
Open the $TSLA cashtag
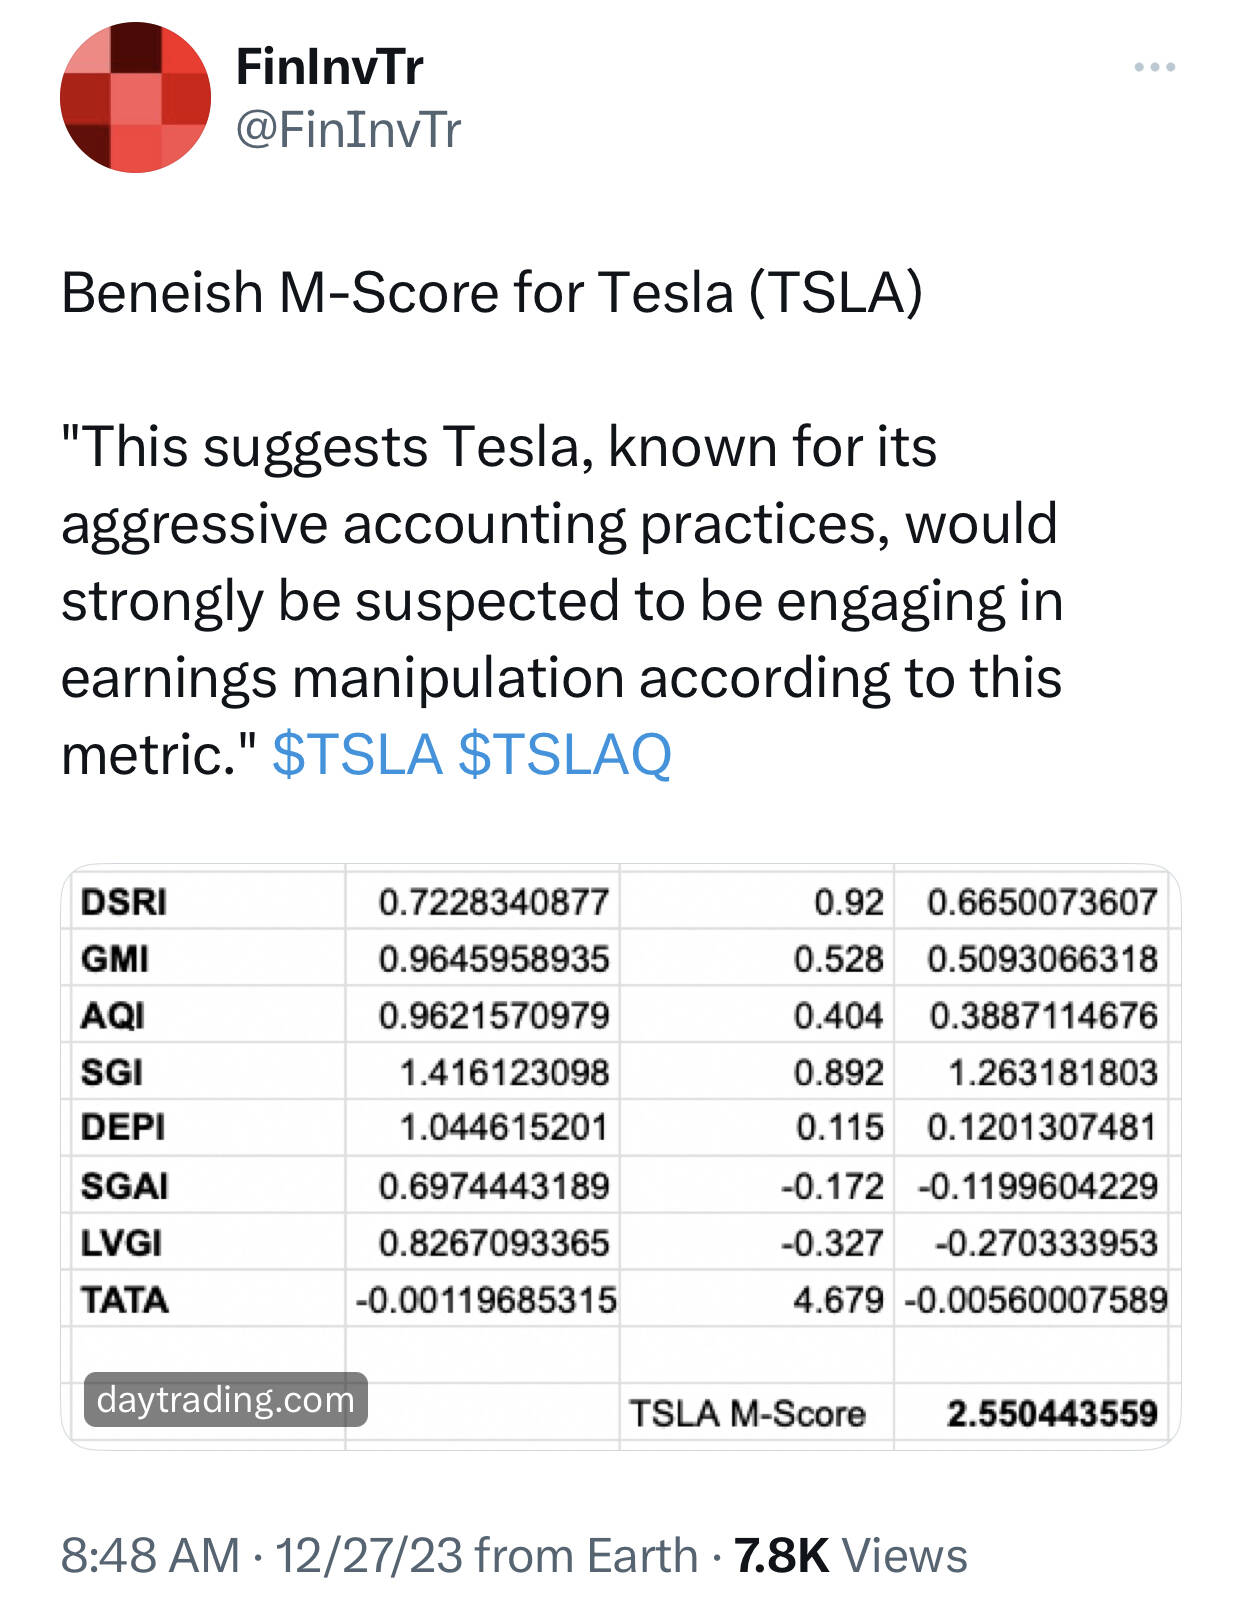(x=357, y=753)
